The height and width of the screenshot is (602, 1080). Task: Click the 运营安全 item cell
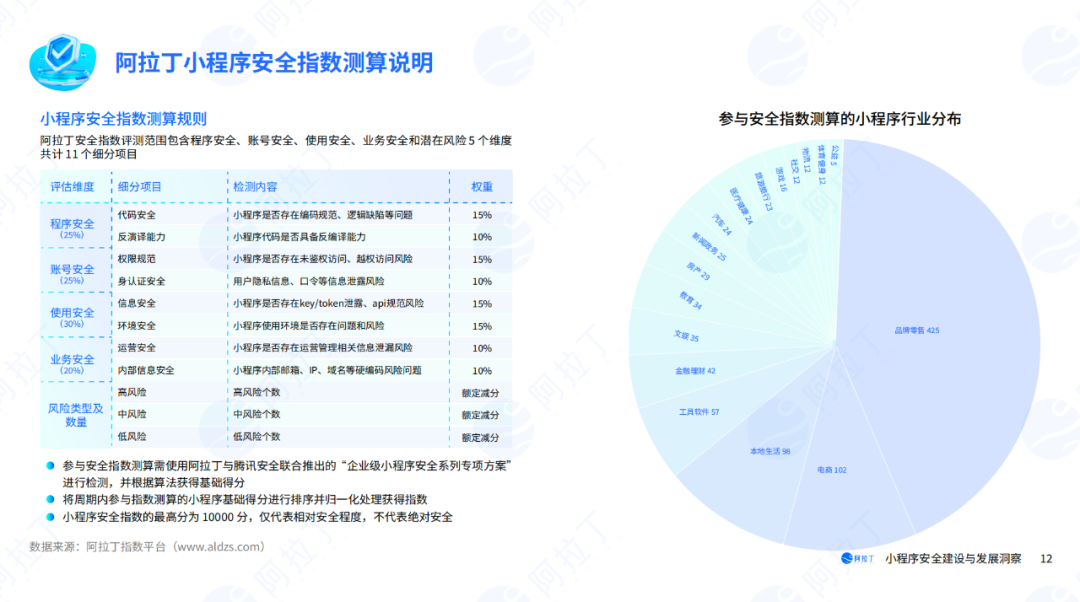(x=136, y=348)
